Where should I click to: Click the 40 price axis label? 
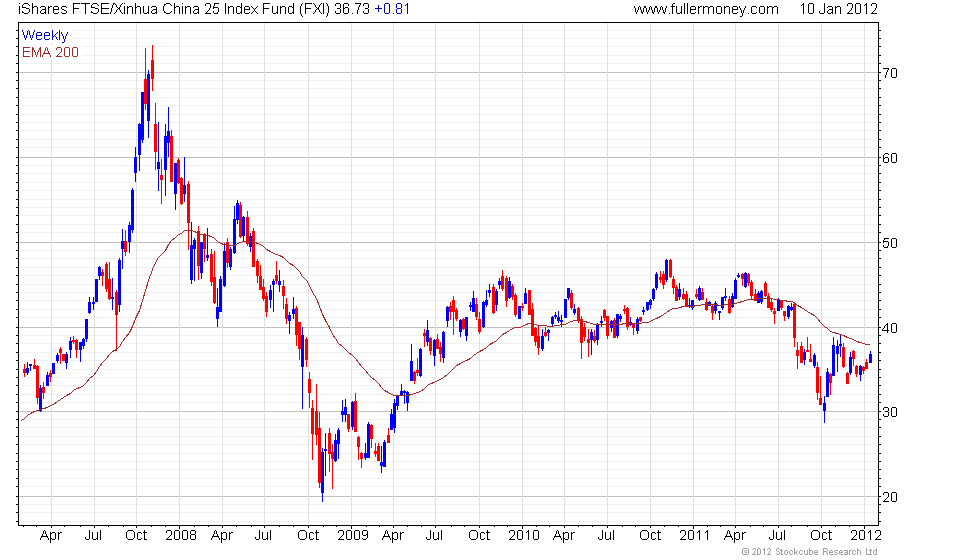coord(890,328)
